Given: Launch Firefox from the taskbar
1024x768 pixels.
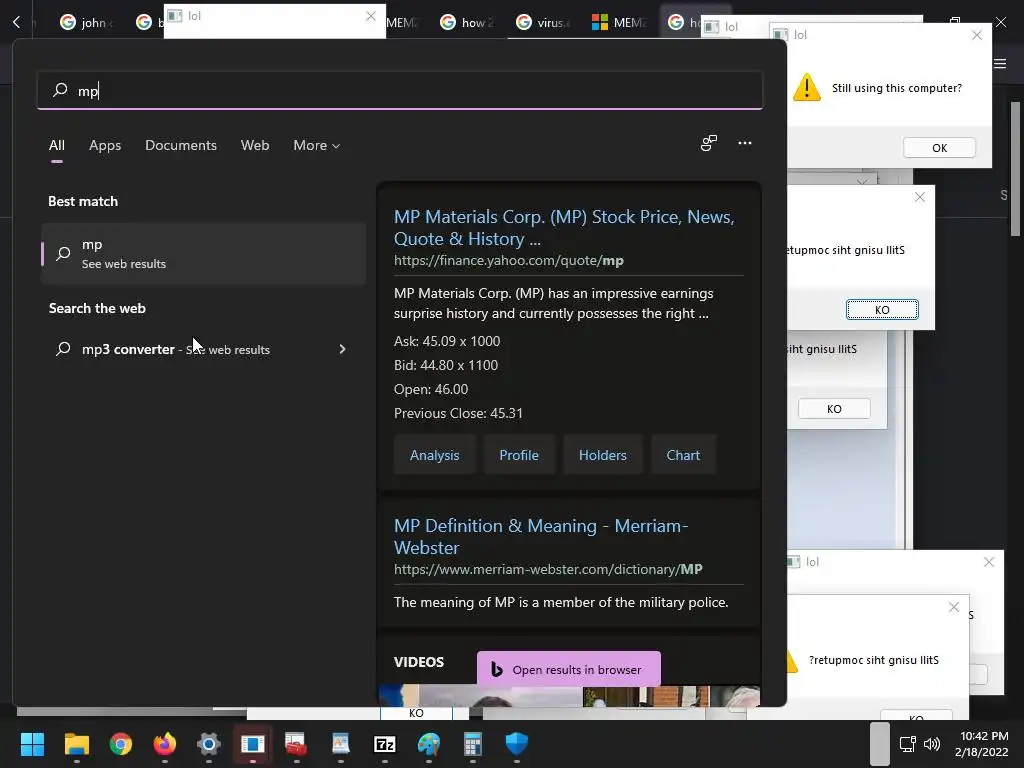Looking at the screenshot, I should (165, 743).
